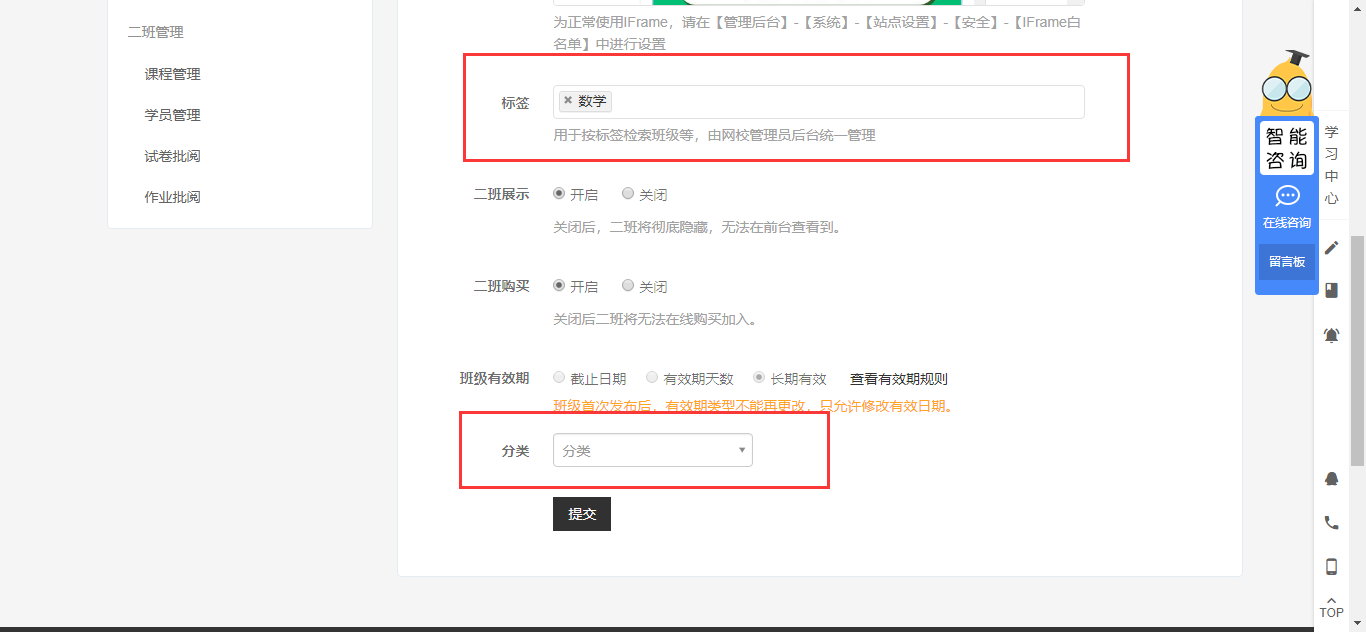Click the mobile device icon
Image resolution: width=1366 pixels, height=632 pixels.
(x=1331, y=567)
